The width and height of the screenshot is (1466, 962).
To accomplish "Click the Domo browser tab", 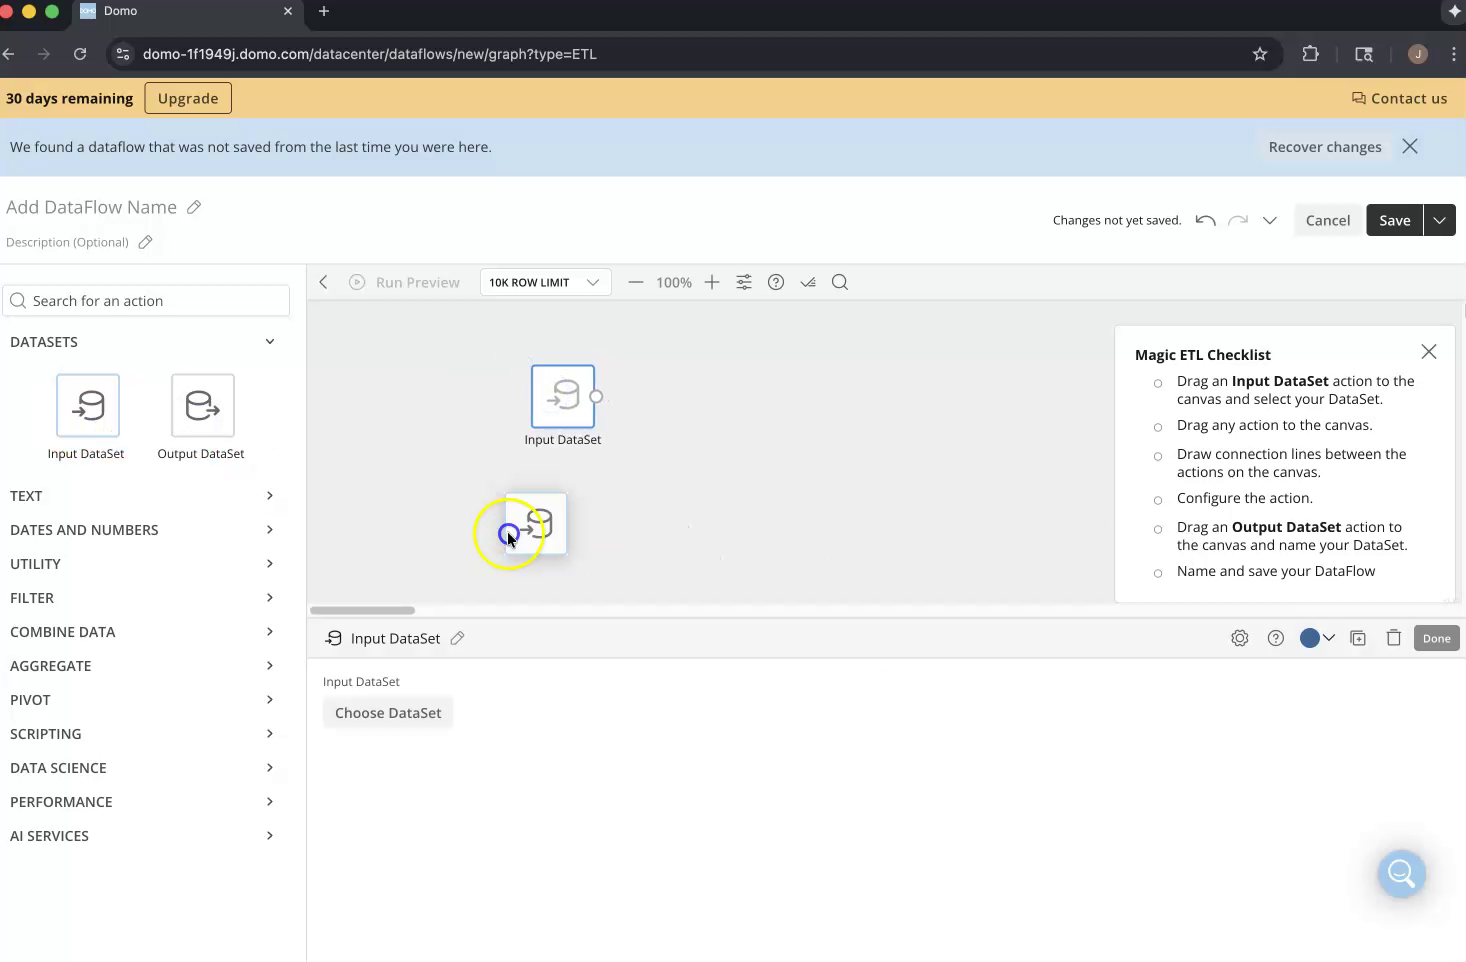I will click(x=185, y=12).
